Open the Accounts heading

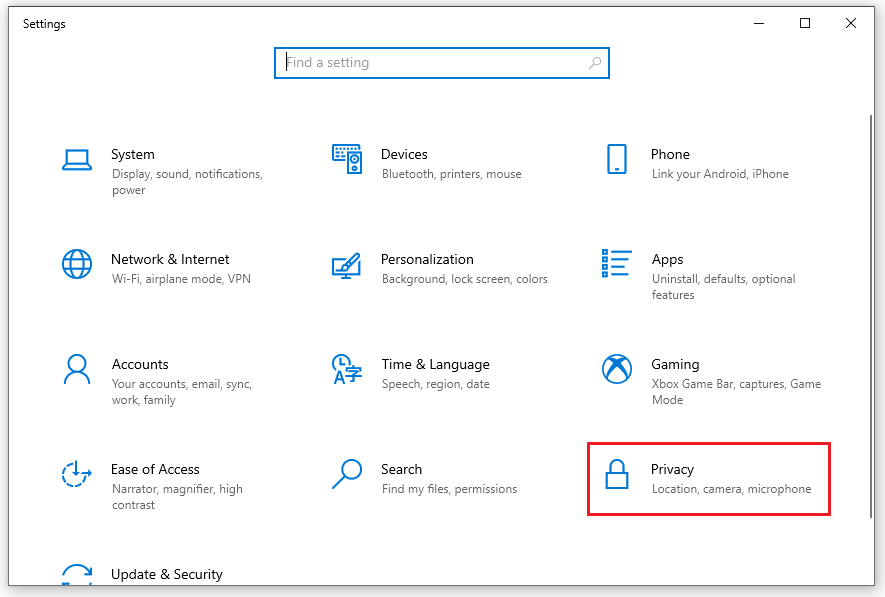pyautogui.click(x=140, y=364)
